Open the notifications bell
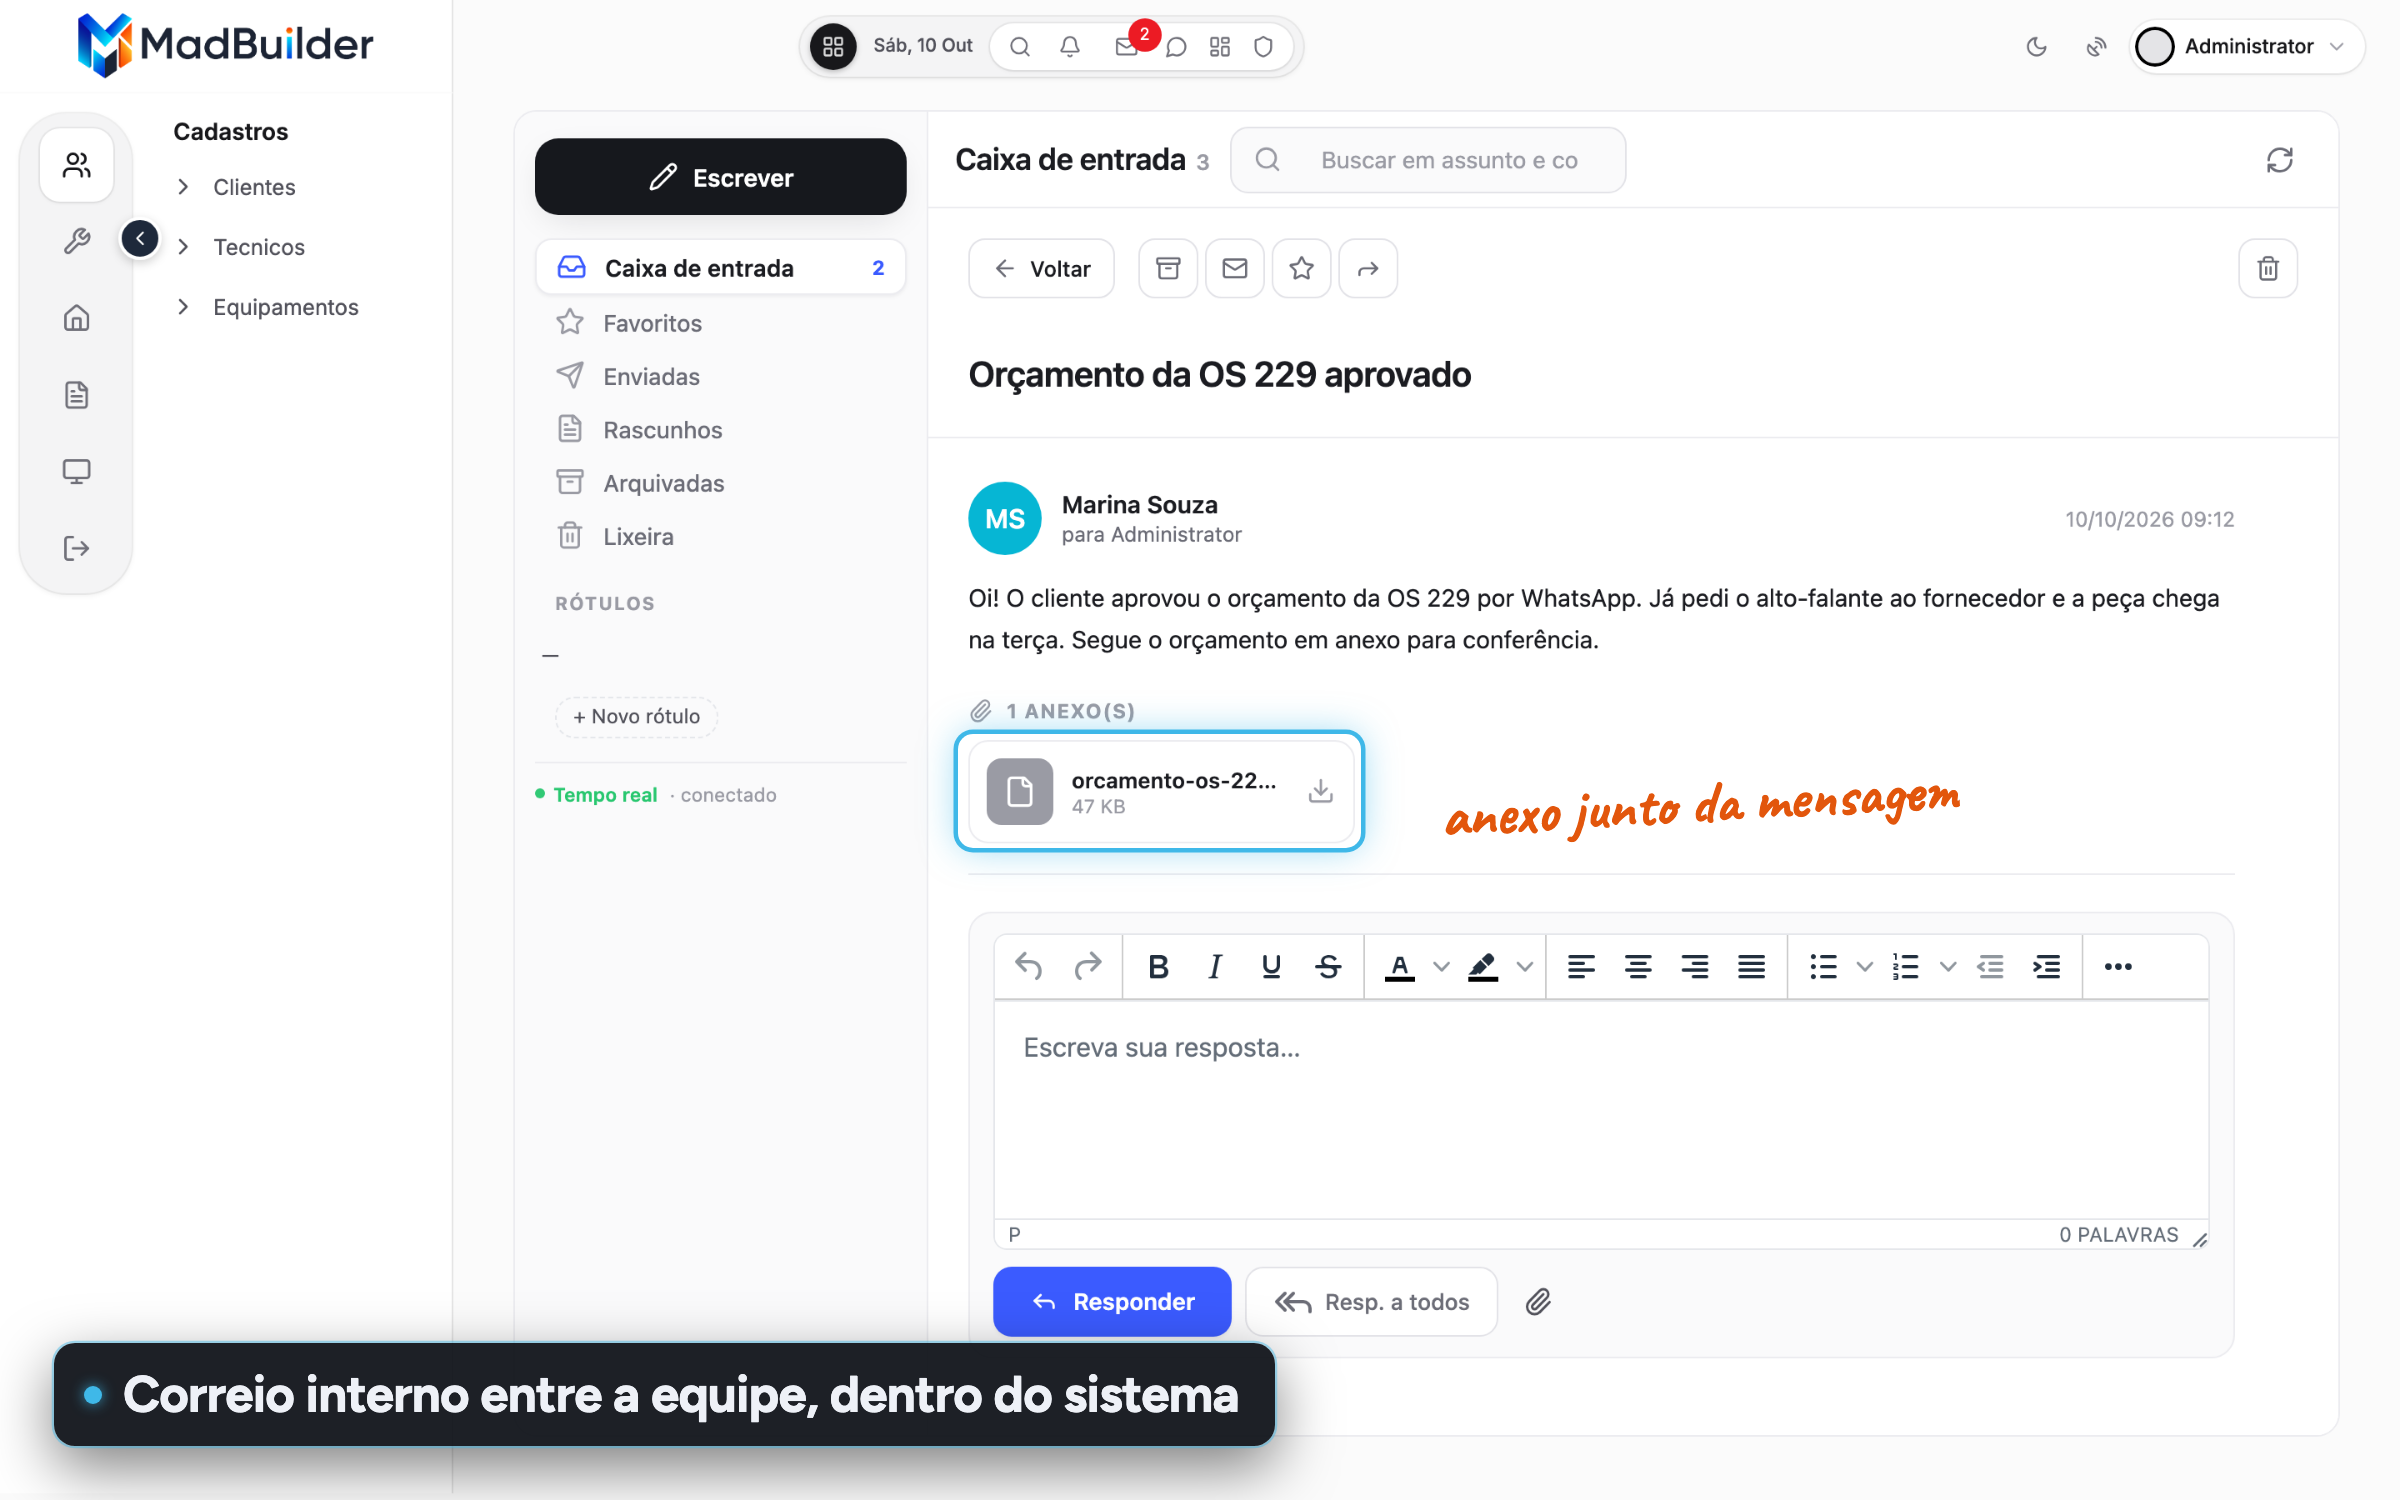Image resolution: width=2400 pixels, height=1500 pixels. (x=1070, y=46)
